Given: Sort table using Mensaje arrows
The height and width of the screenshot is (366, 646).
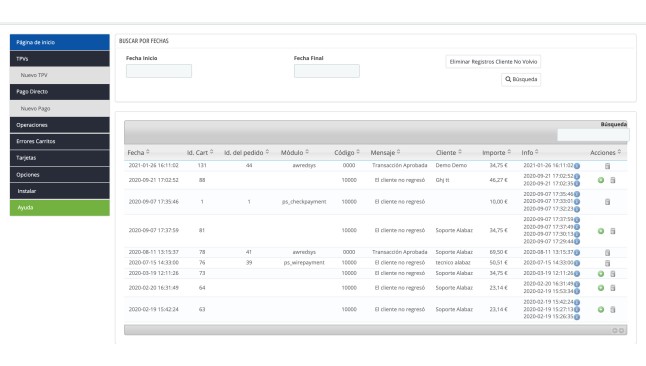Looking at the screenshot, I should [398, 152].
